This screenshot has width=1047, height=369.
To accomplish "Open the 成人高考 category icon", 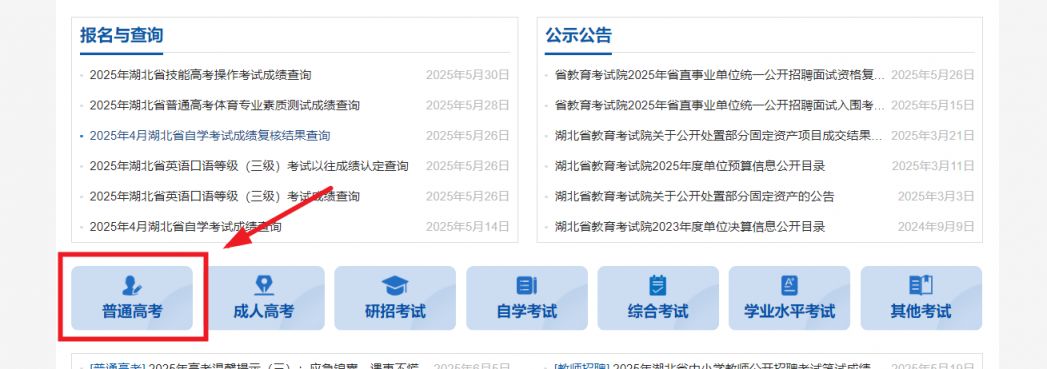I will 264,286.
